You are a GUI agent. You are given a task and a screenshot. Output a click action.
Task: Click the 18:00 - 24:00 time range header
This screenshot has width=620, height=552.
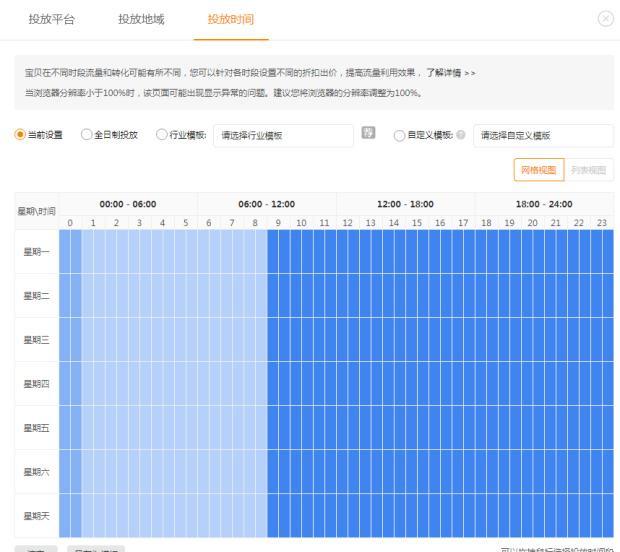[x=544, y=204]
